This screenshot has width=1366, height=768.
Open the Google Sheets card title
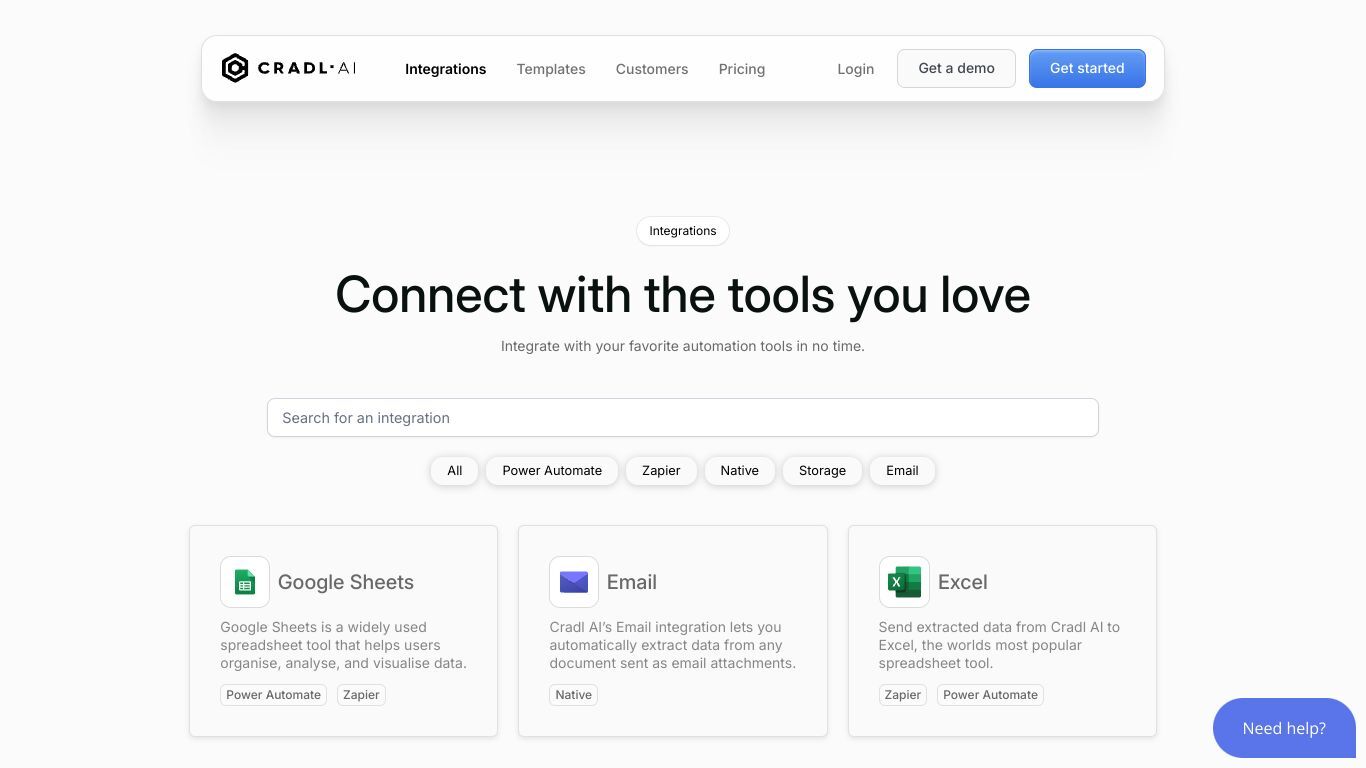click(x=346, y=582)
